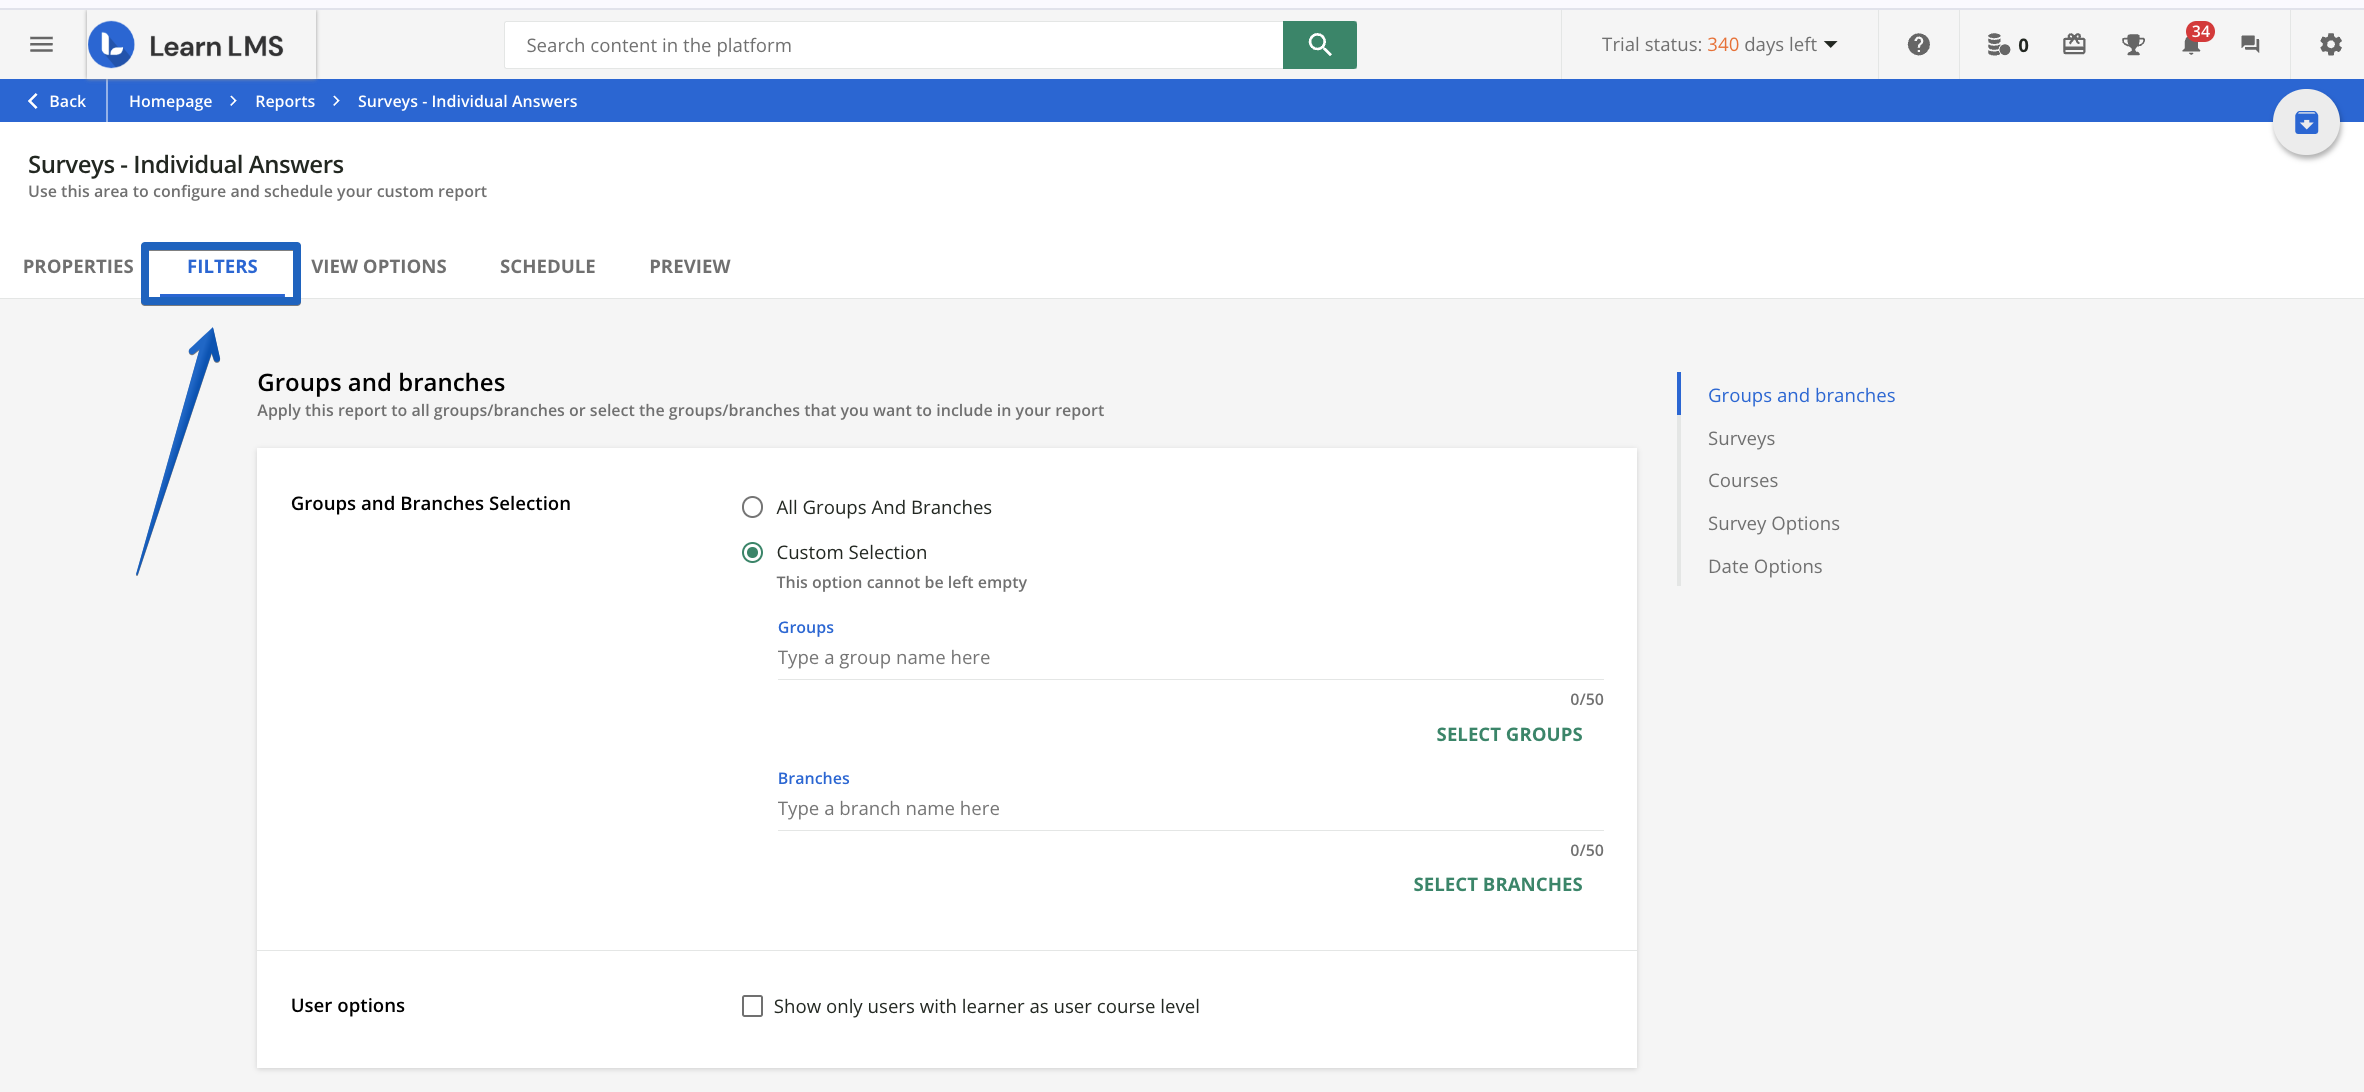Jump to Courses section in side navigation
Screen dimensions: 2364x1092
[1742, 480]
